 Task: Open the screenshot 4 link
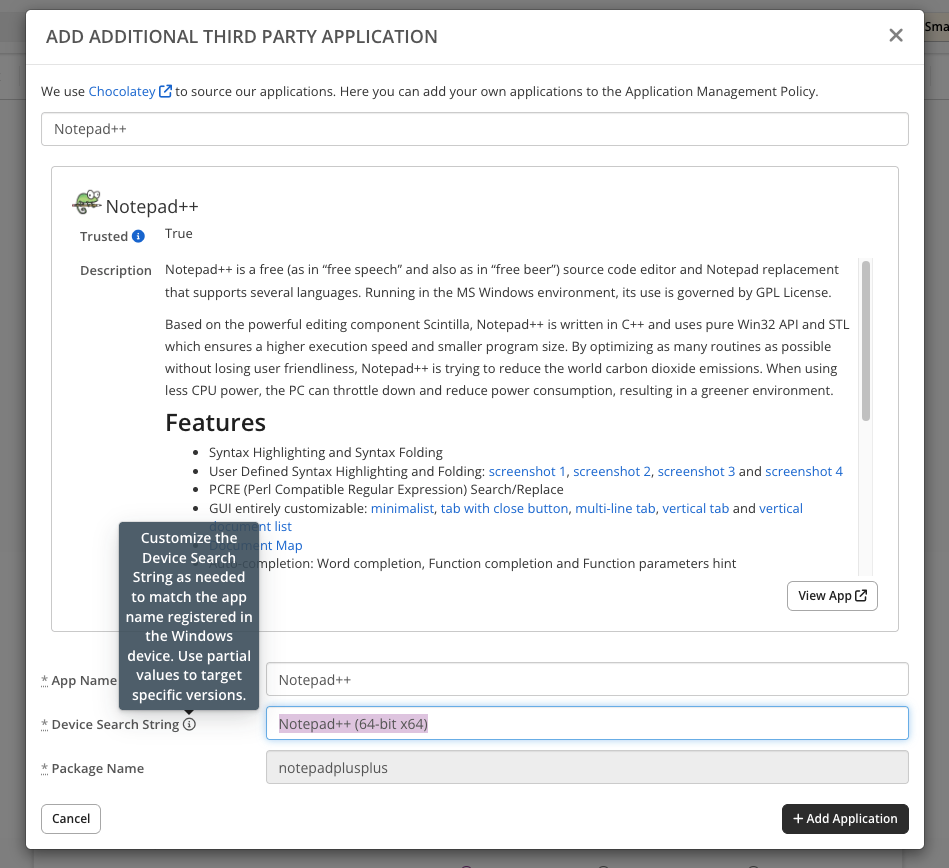point(804,471)
